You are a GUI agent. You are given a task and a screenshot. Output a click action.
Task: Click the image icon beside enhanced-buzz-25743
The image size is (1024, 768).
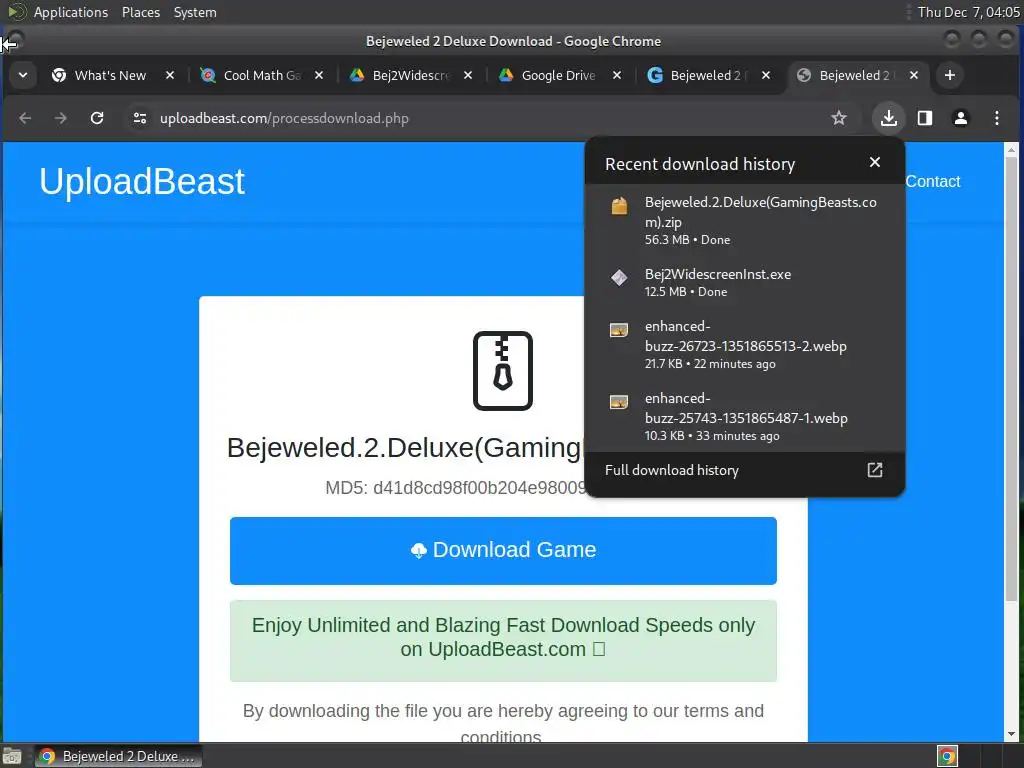tap(619, 402)
